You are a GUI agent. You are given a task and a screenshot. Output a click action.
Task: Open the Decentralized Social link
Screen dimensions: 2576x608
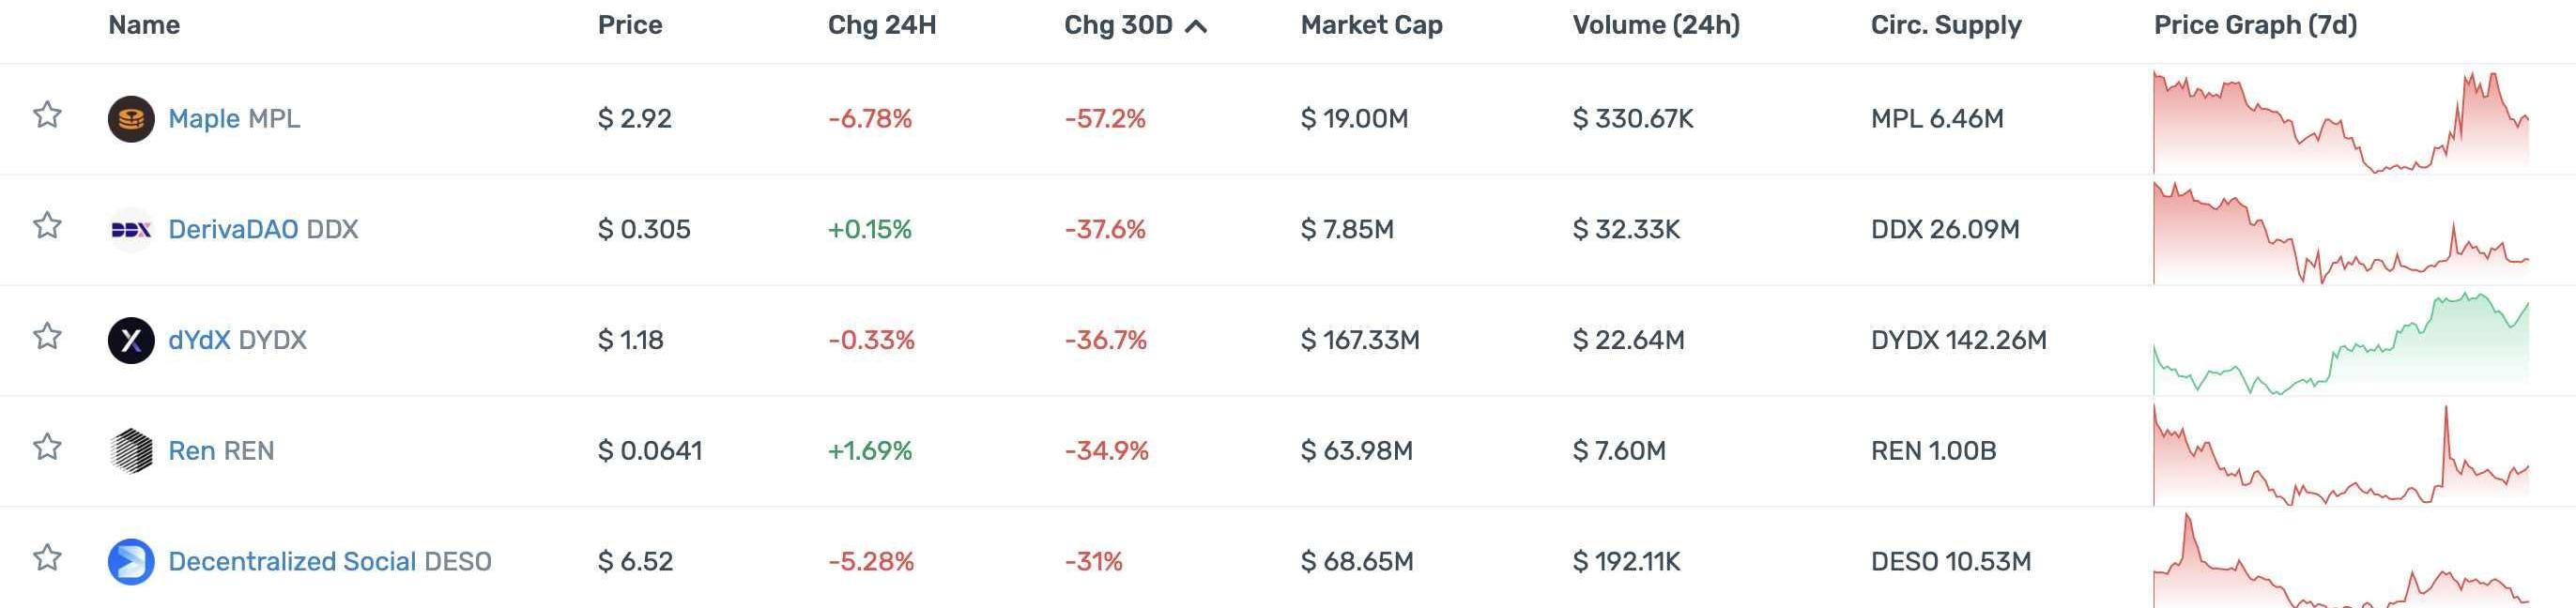(x=291, y=561)
